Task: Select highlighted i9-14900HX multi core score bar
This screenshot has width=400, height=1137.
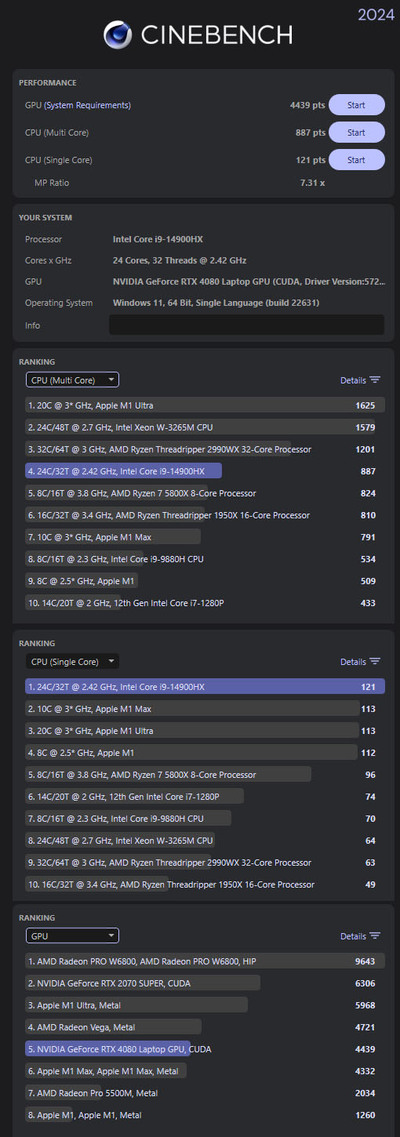Action: [x=123, y=471]
